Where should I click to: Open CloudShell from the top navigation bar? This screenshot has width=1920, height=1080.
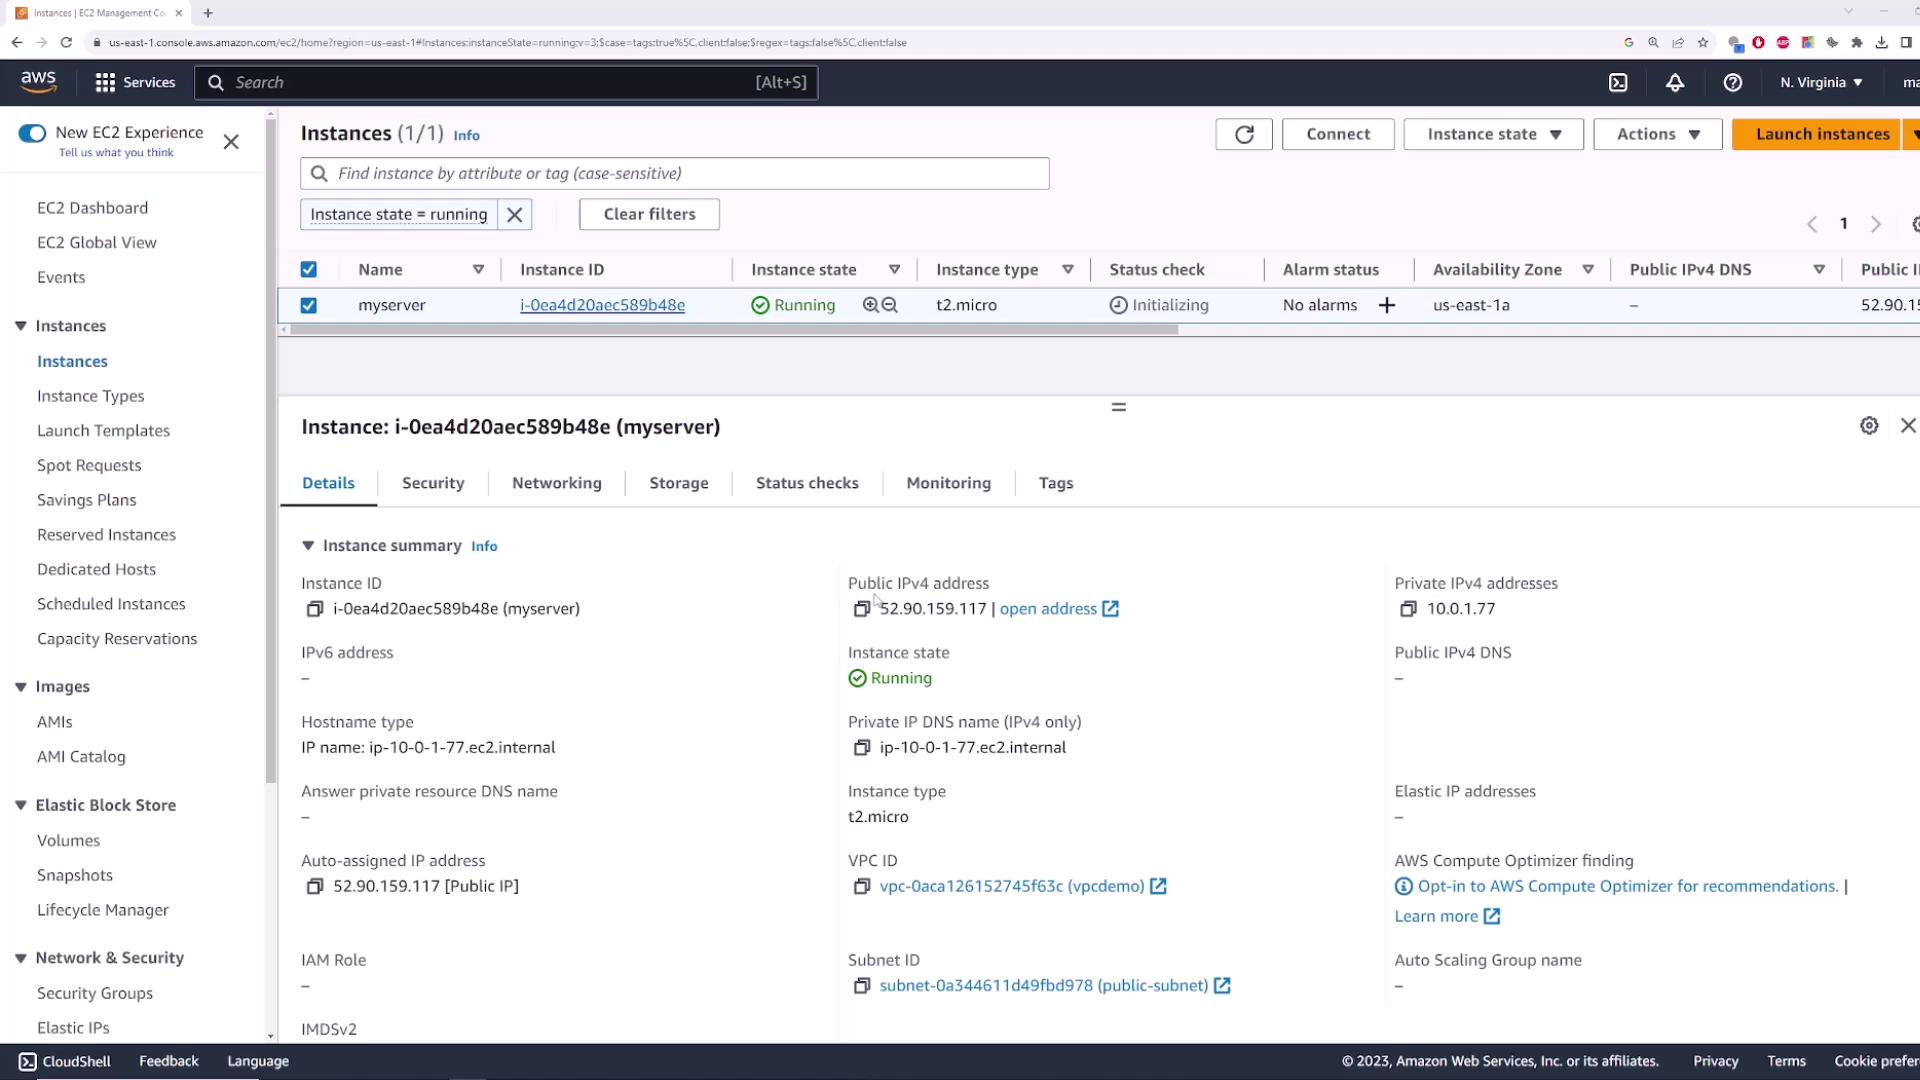[x=1618, y=83]
